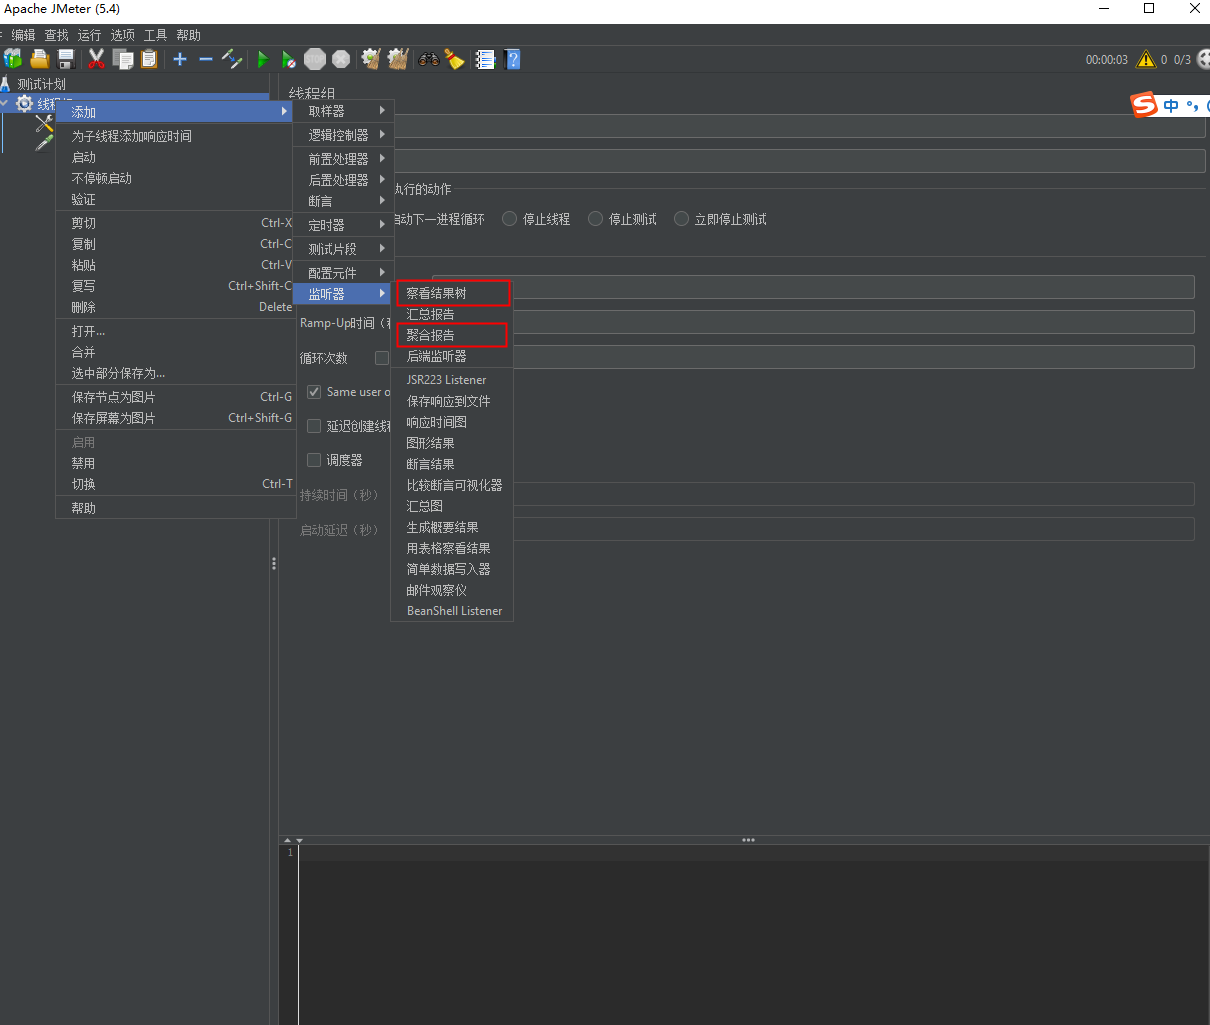The width and height of the screenshot is (1210, 1025).
Task: Tick the Same user checkbox
Action: tap(314, 392)
